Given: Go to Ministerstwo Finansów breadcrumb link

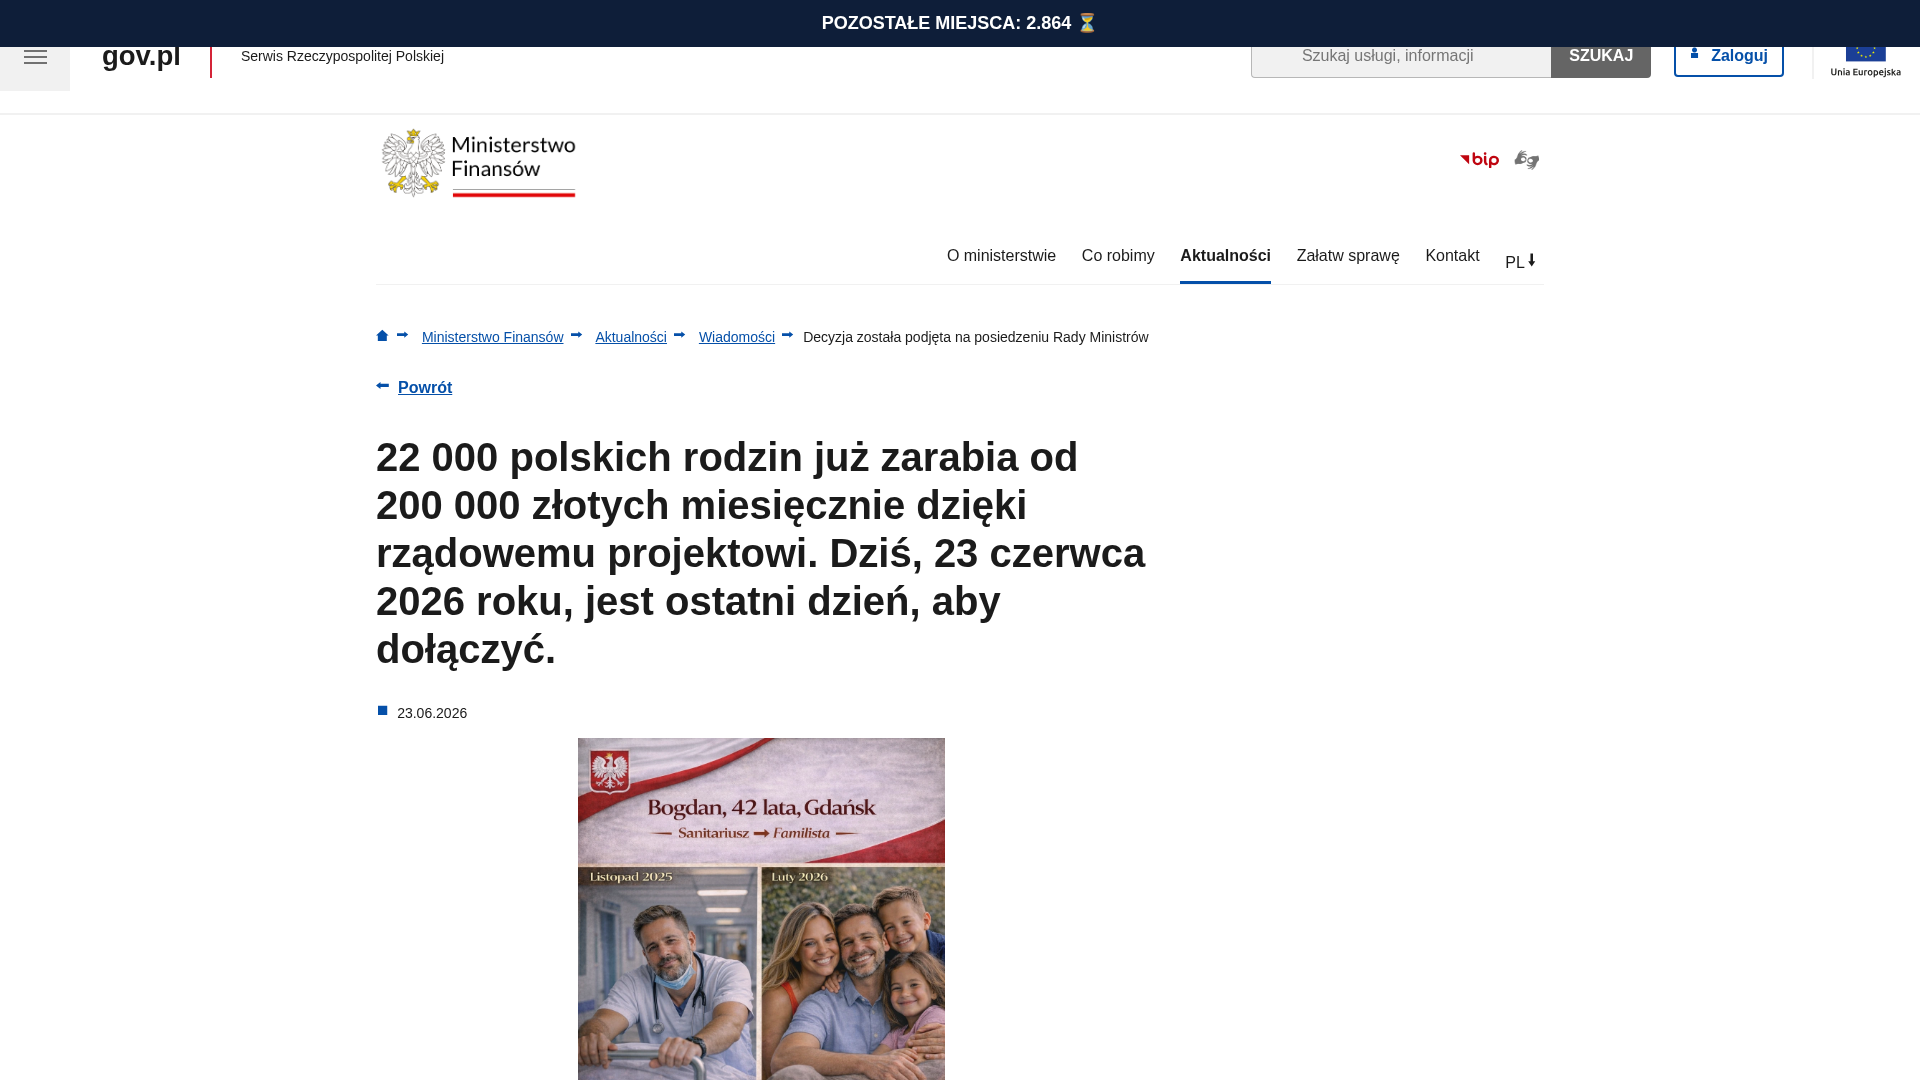Looking at the screenshot, I should point(492,338).
